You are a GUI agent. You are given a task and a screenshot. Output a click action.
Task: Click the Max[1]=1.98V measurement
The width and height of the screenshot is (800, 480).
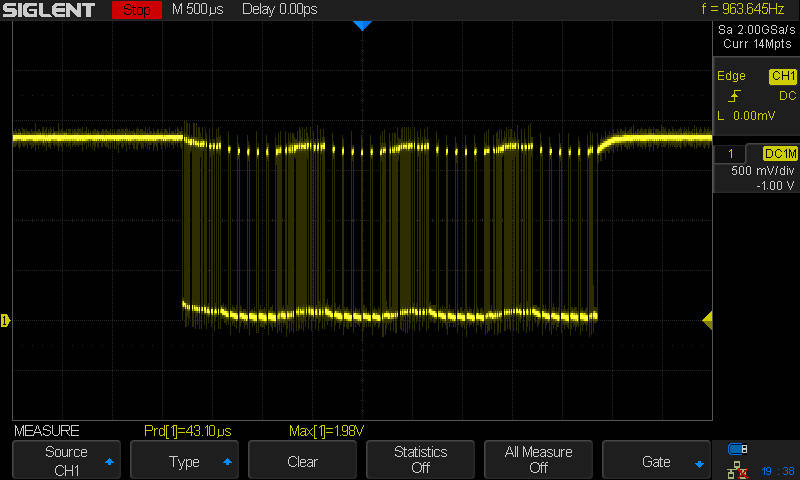pos(326,431)
